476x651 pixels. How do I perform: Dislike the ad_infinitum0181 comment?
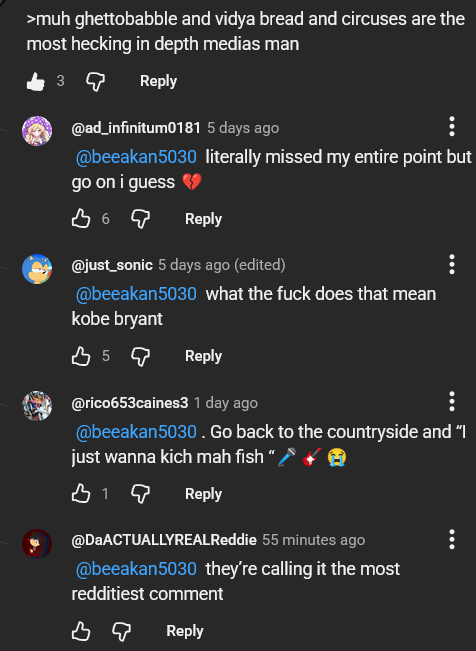tap(140, 218)
